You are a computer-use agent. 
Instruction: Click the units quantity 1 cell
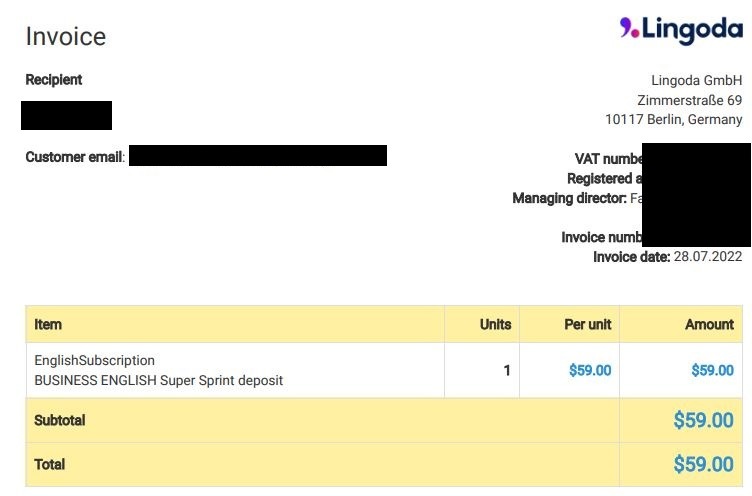coord(482,370)
